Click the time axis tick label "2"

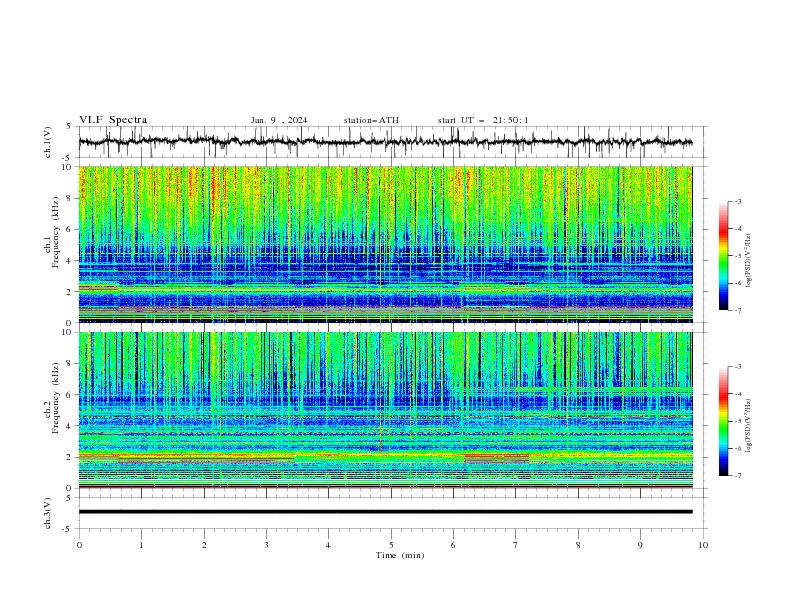point(204,545)
